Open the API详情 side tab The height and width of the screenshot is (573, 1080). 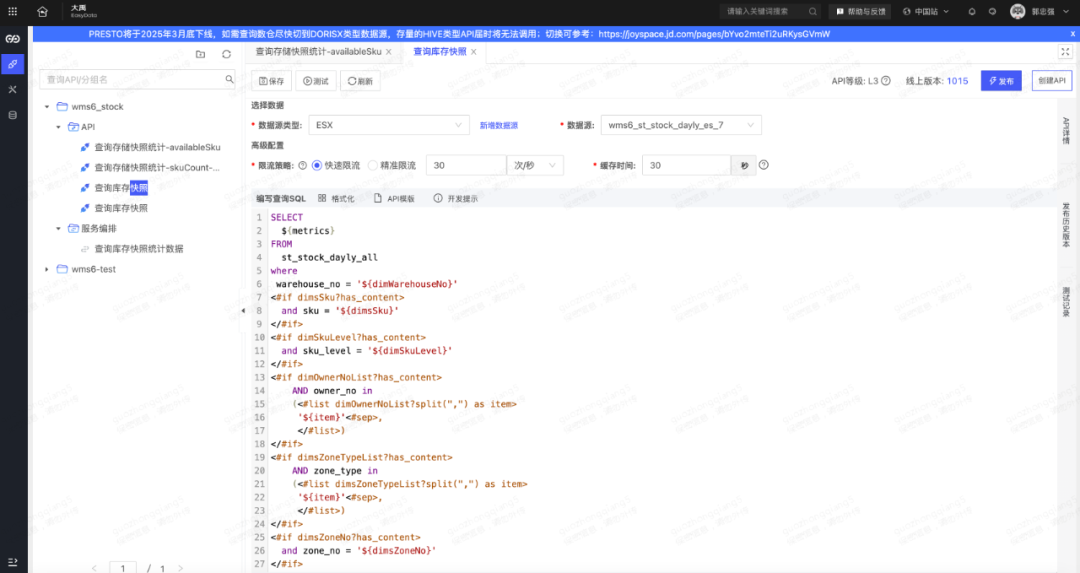(1066, 131)
